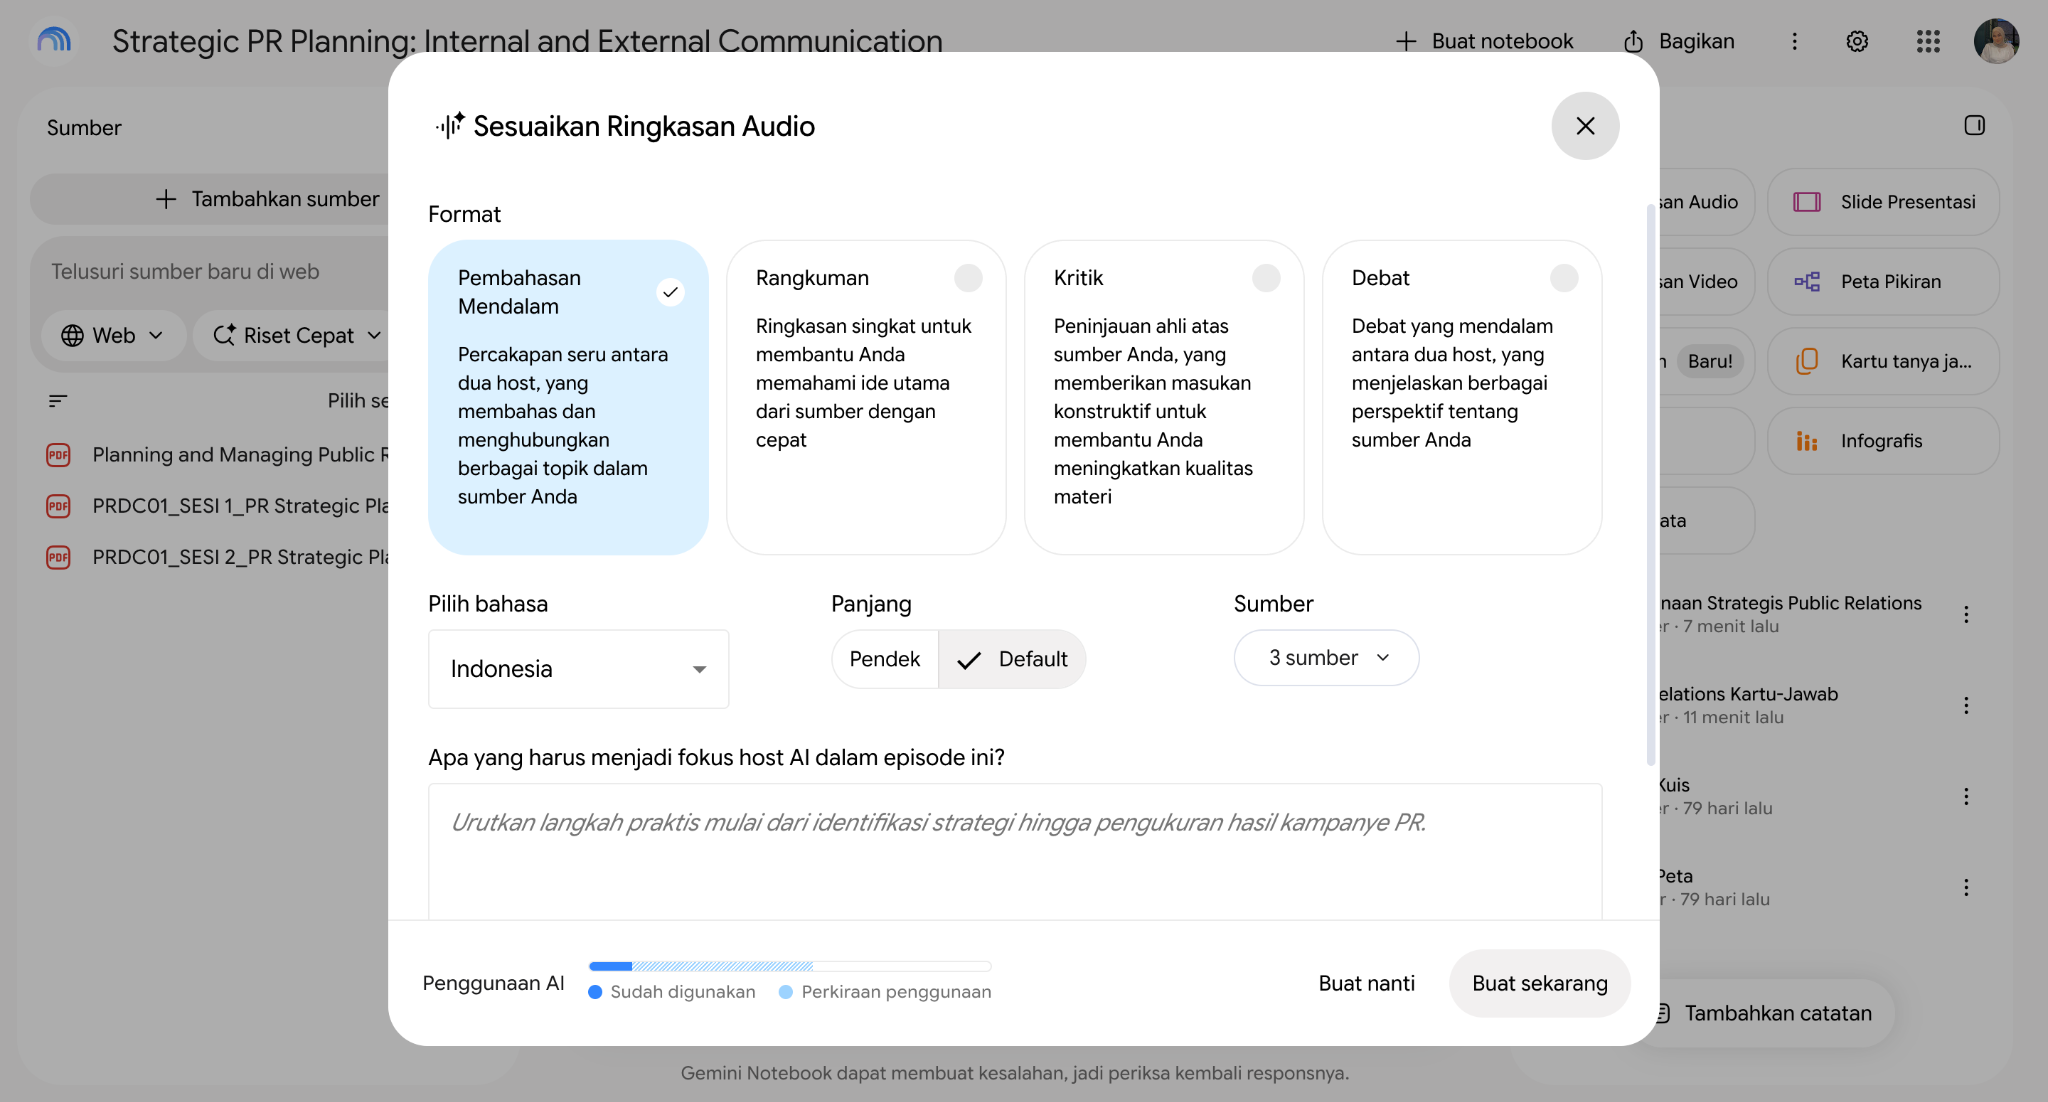
Task: Open the notebook three-dot options menu
Action: coord(1794,41)
